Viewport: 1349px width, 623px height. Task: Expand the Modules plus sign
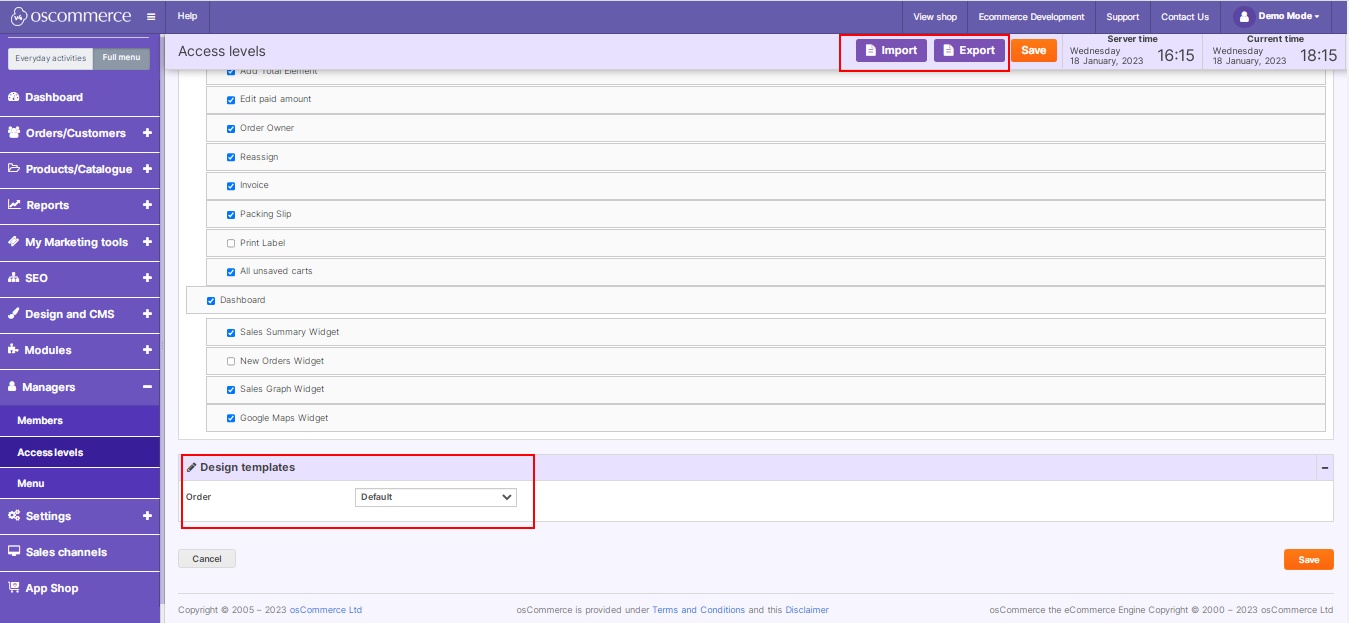147,350
